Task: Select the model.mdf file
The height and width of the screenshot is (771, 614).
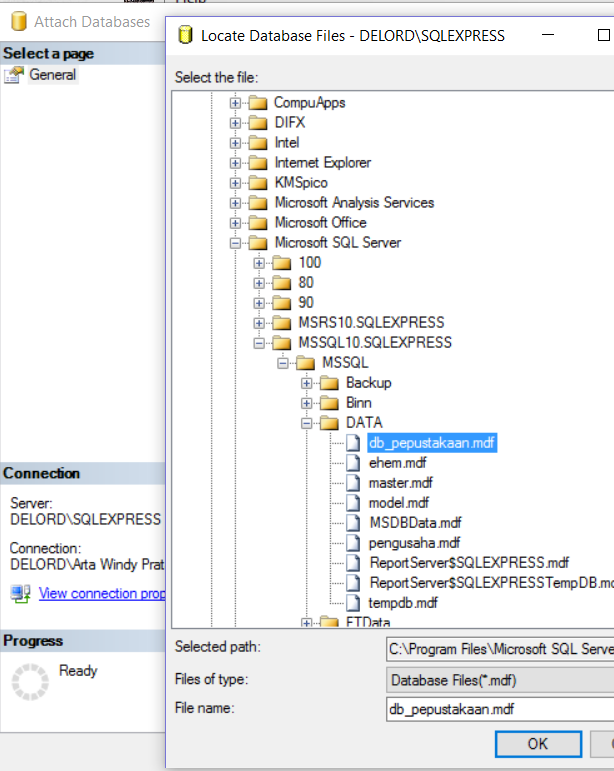Action: click(x=399, y=503)
